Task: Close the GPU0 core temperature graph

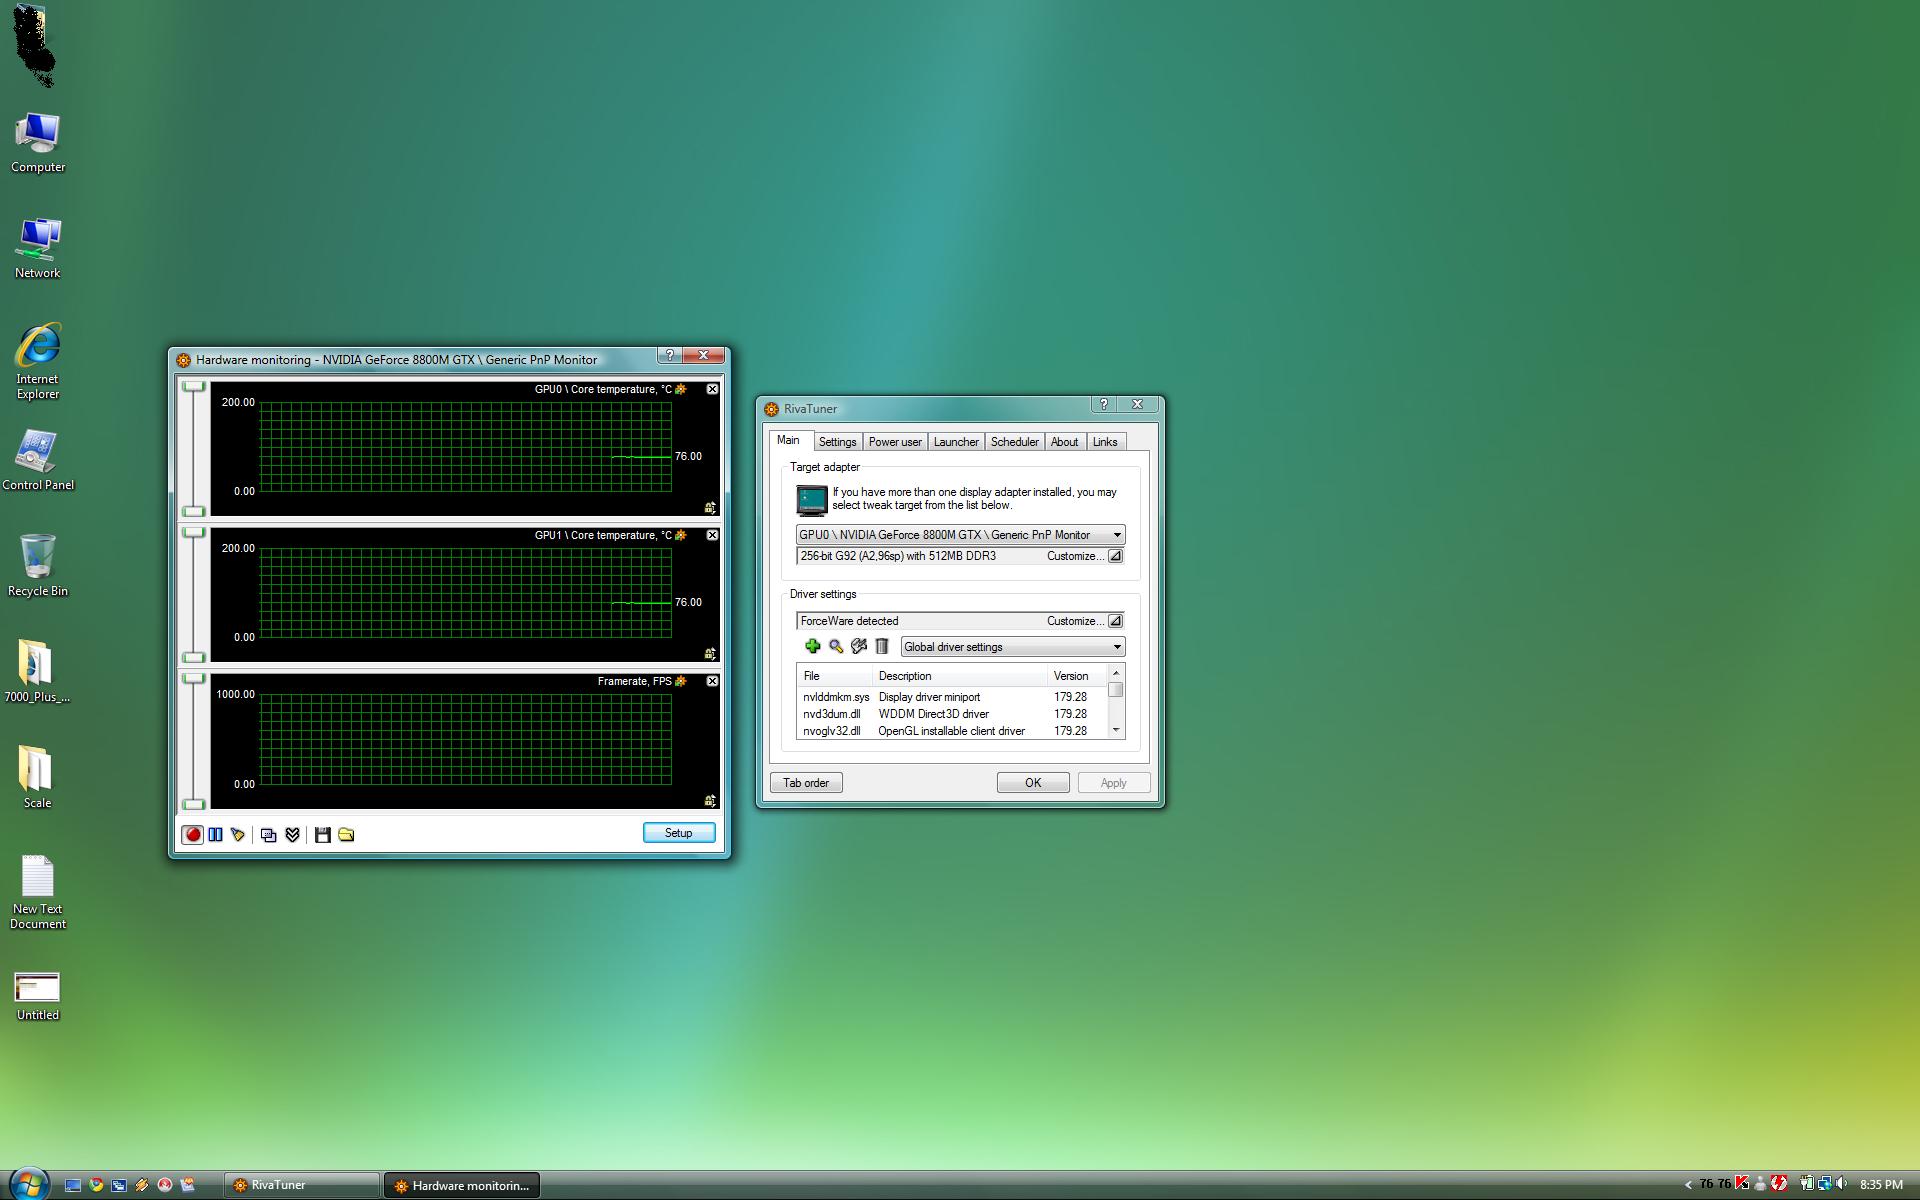Action: point(712,389)
